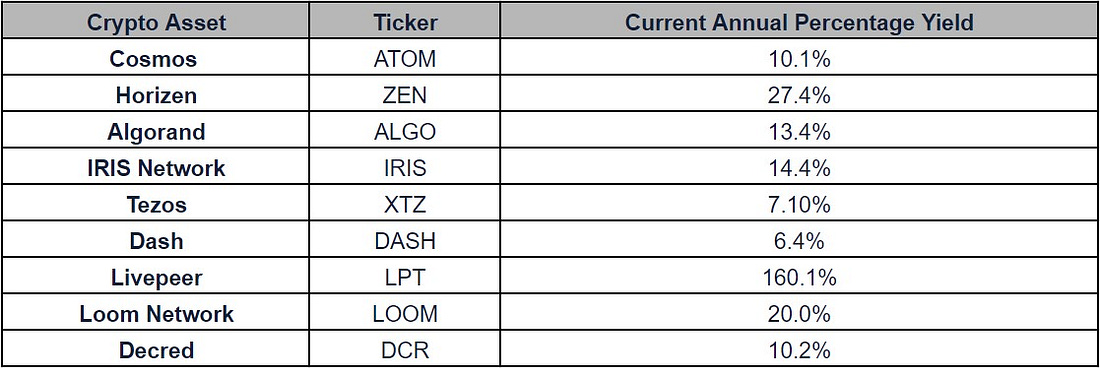Select the Horizen asset cell
The image size is (1100, 368).
coord(156,95)
